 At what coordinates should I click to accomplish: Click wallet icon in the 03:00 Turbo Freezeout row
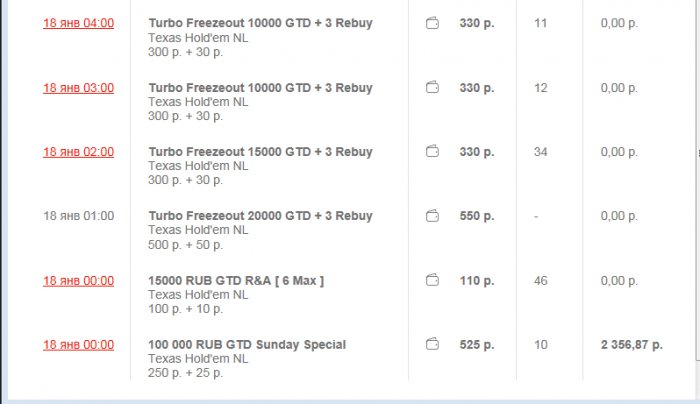(432, 88)
